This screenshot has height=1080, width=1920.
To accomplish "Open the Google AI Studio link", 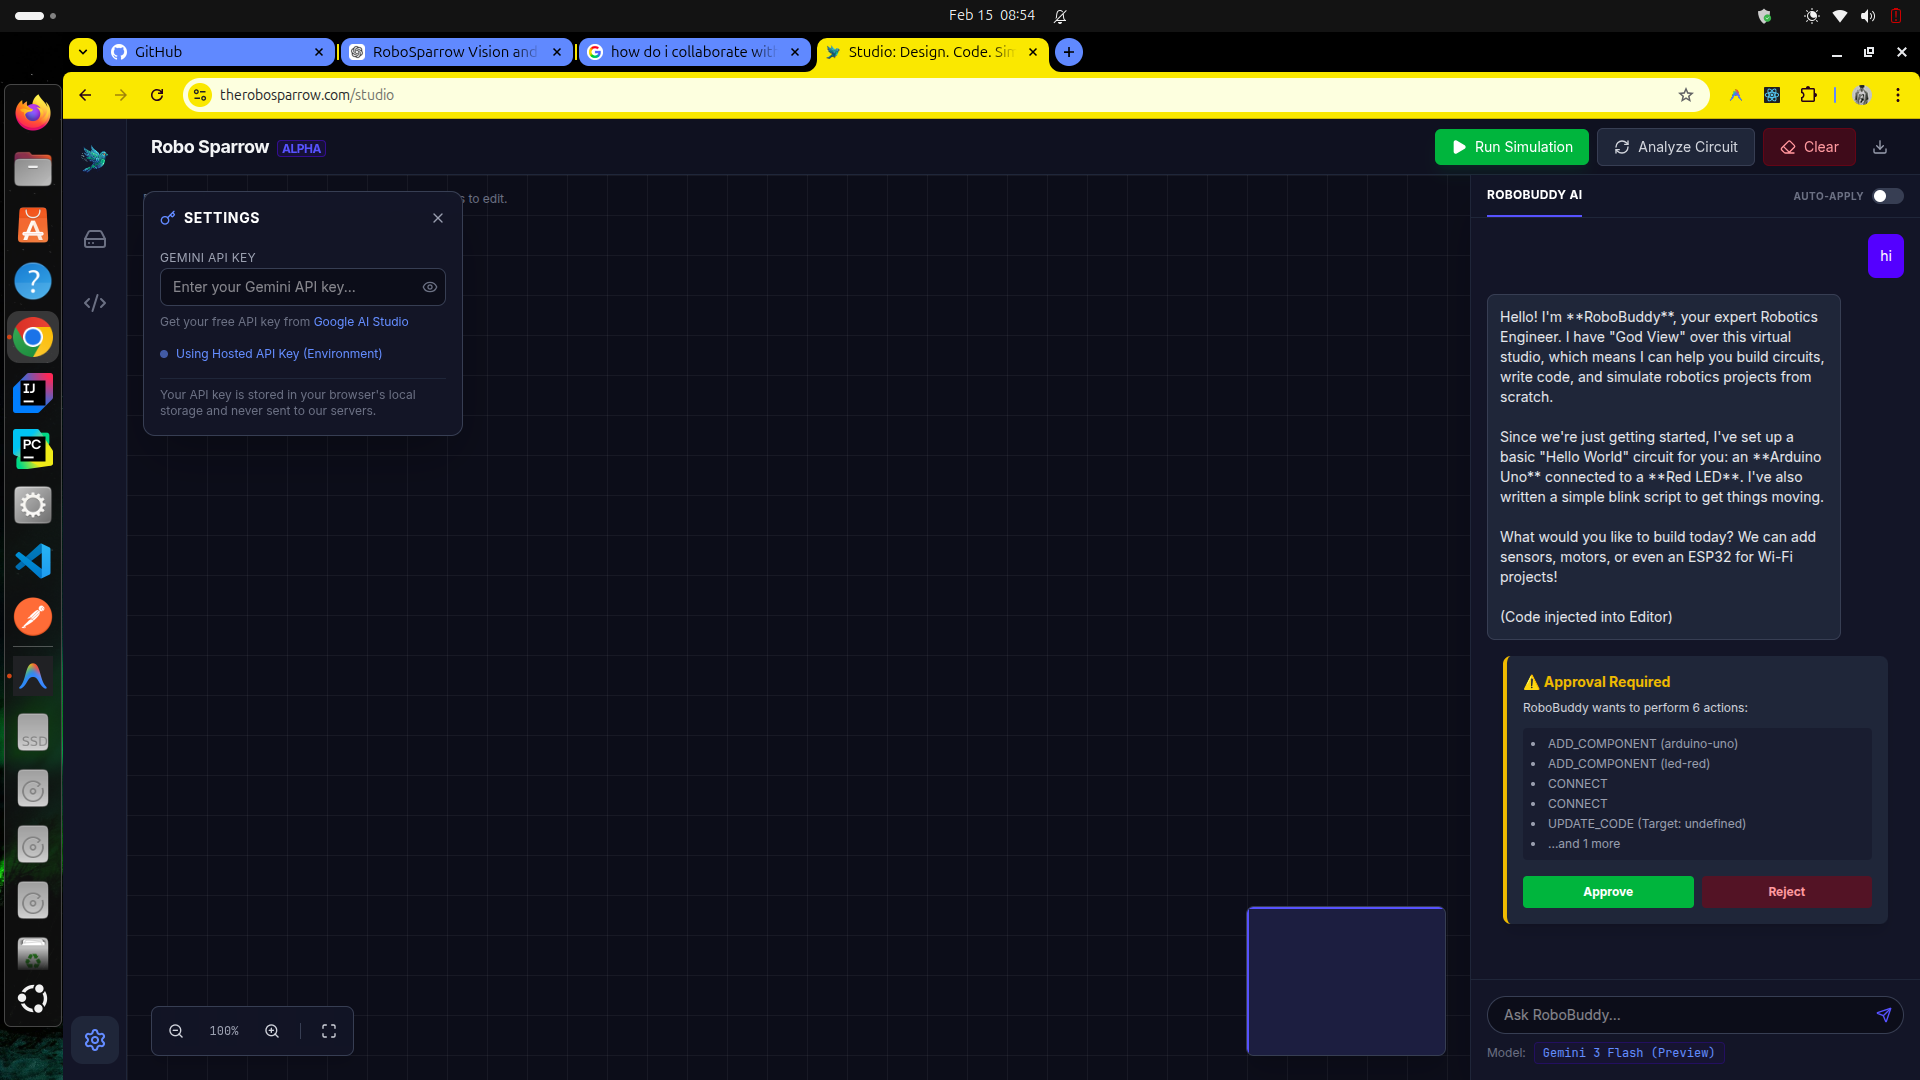I will click(361, 322).
